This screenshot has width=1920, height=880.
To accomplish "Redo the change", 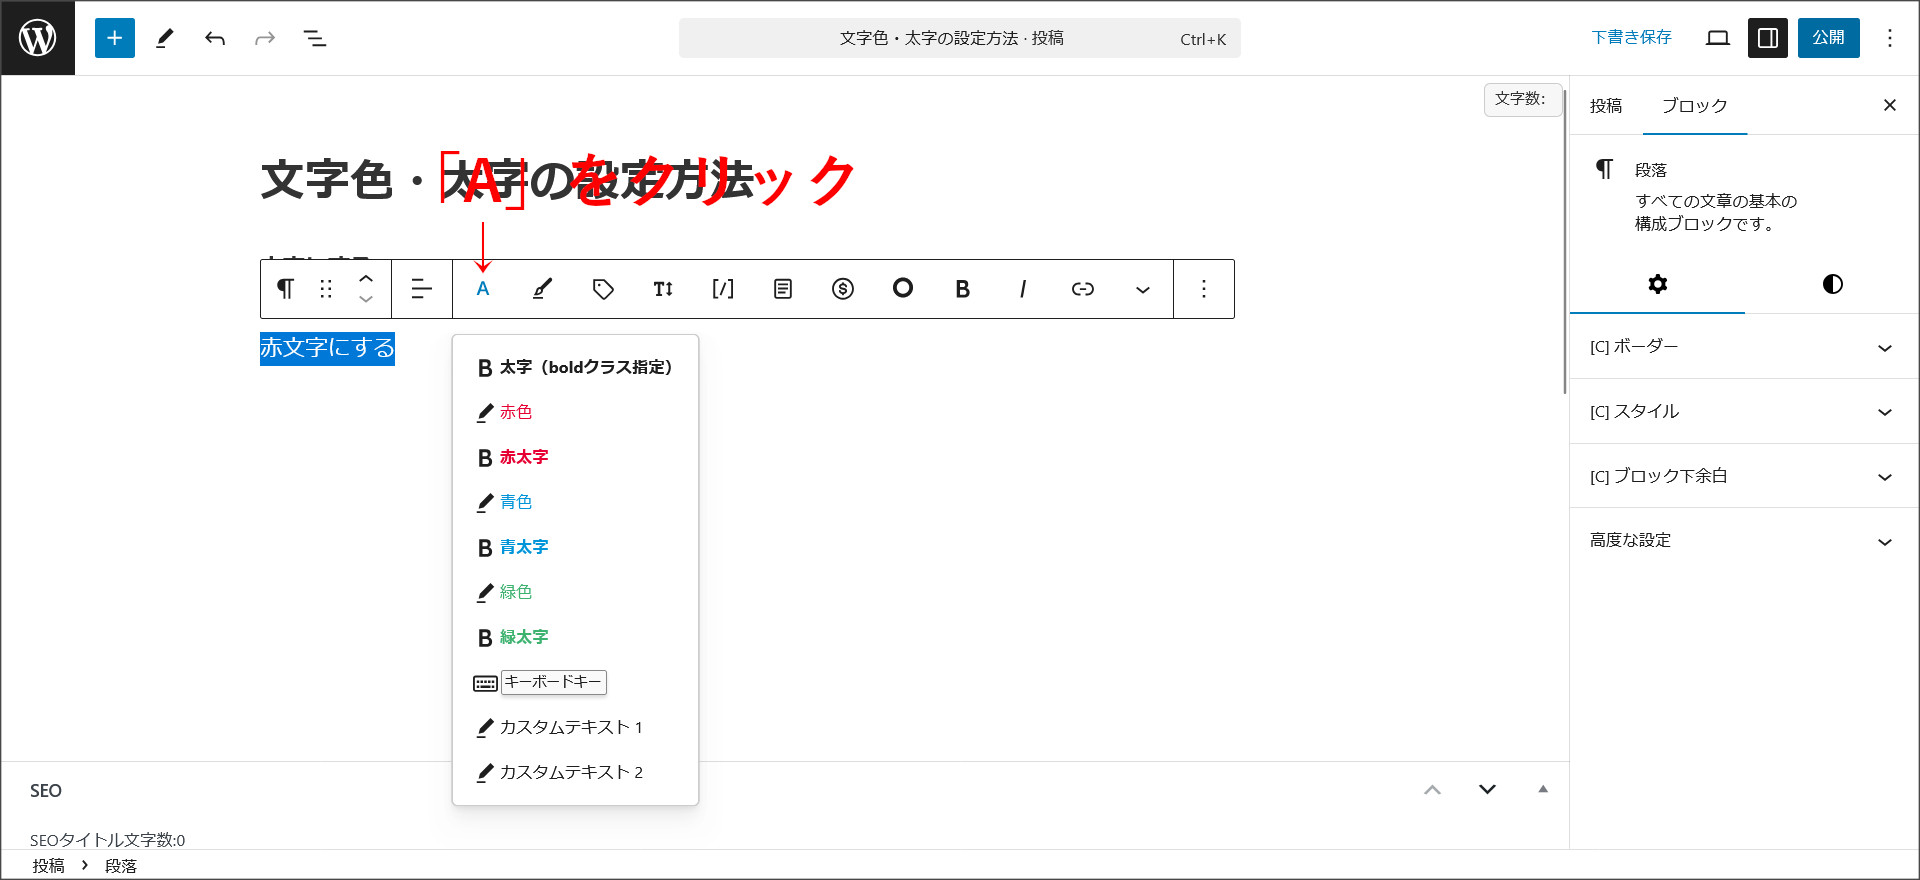I will [x=265, y=38].
